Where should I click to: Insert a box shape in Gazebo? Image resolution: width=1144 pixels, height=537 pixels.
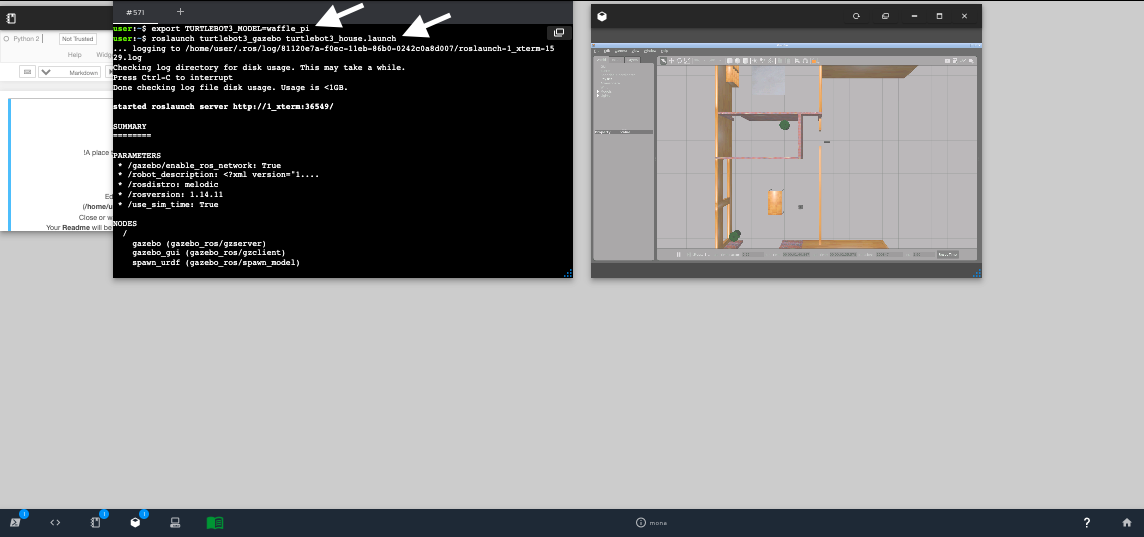tap(730, 61)
